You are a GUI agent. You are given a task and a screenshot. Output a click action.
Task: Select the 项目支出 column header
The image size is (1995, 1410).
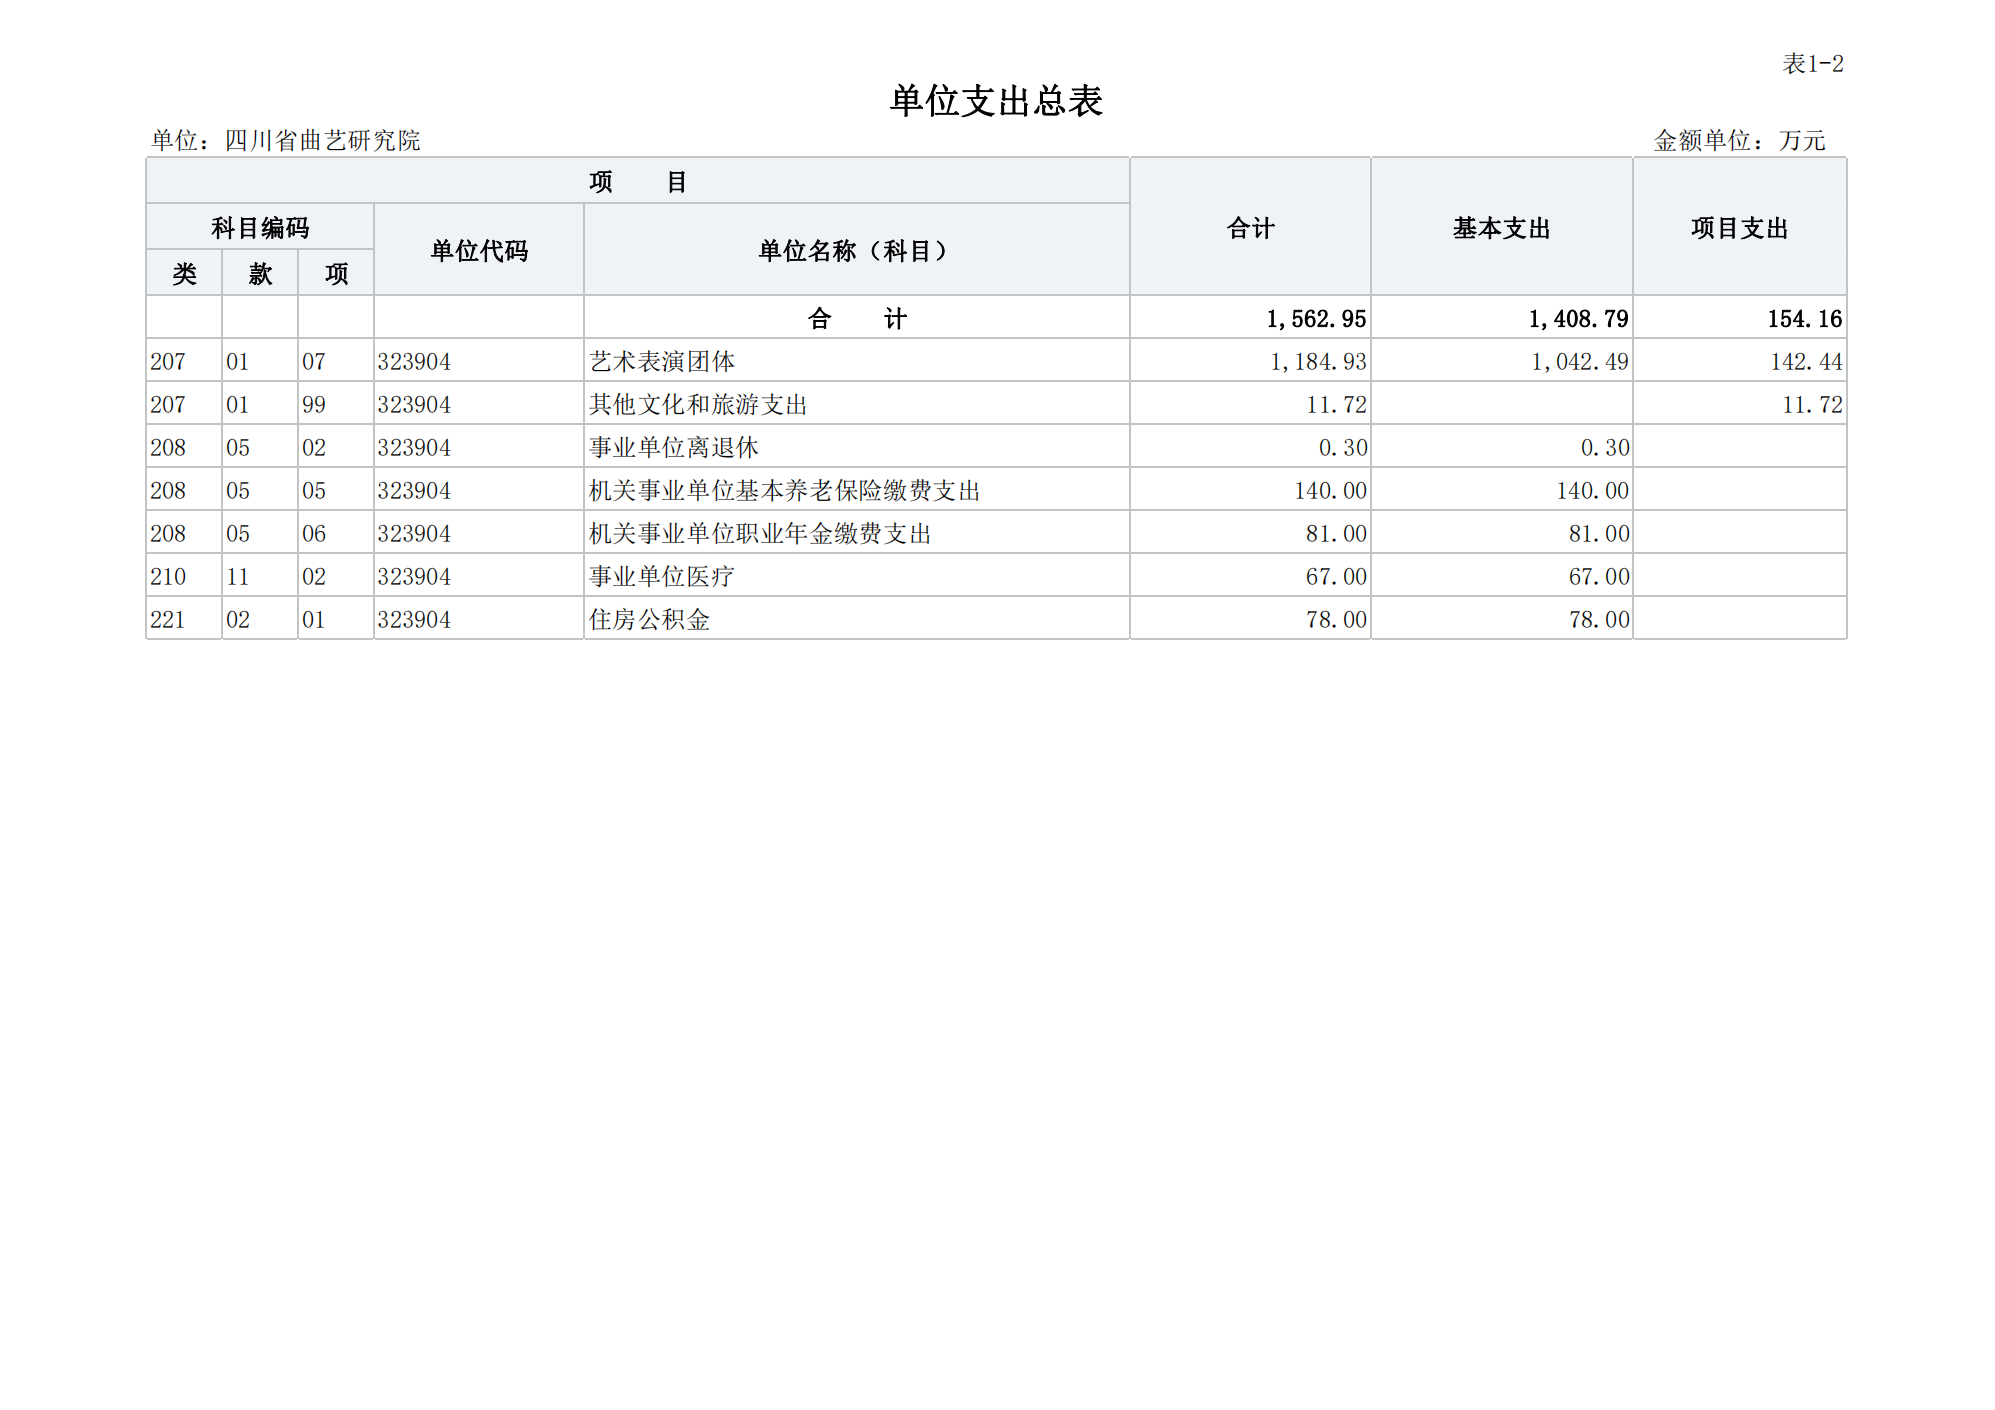1740,228
